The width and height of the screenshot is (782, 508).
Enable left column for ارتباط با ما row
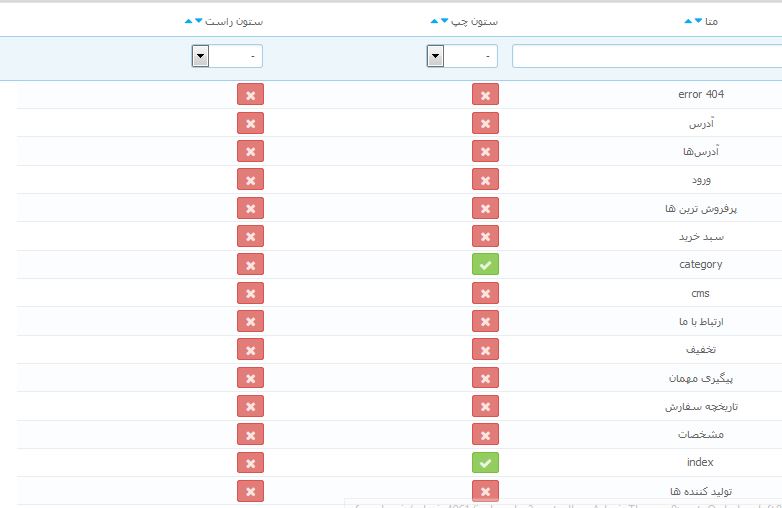pyautogui.click(x=485, y=322)
